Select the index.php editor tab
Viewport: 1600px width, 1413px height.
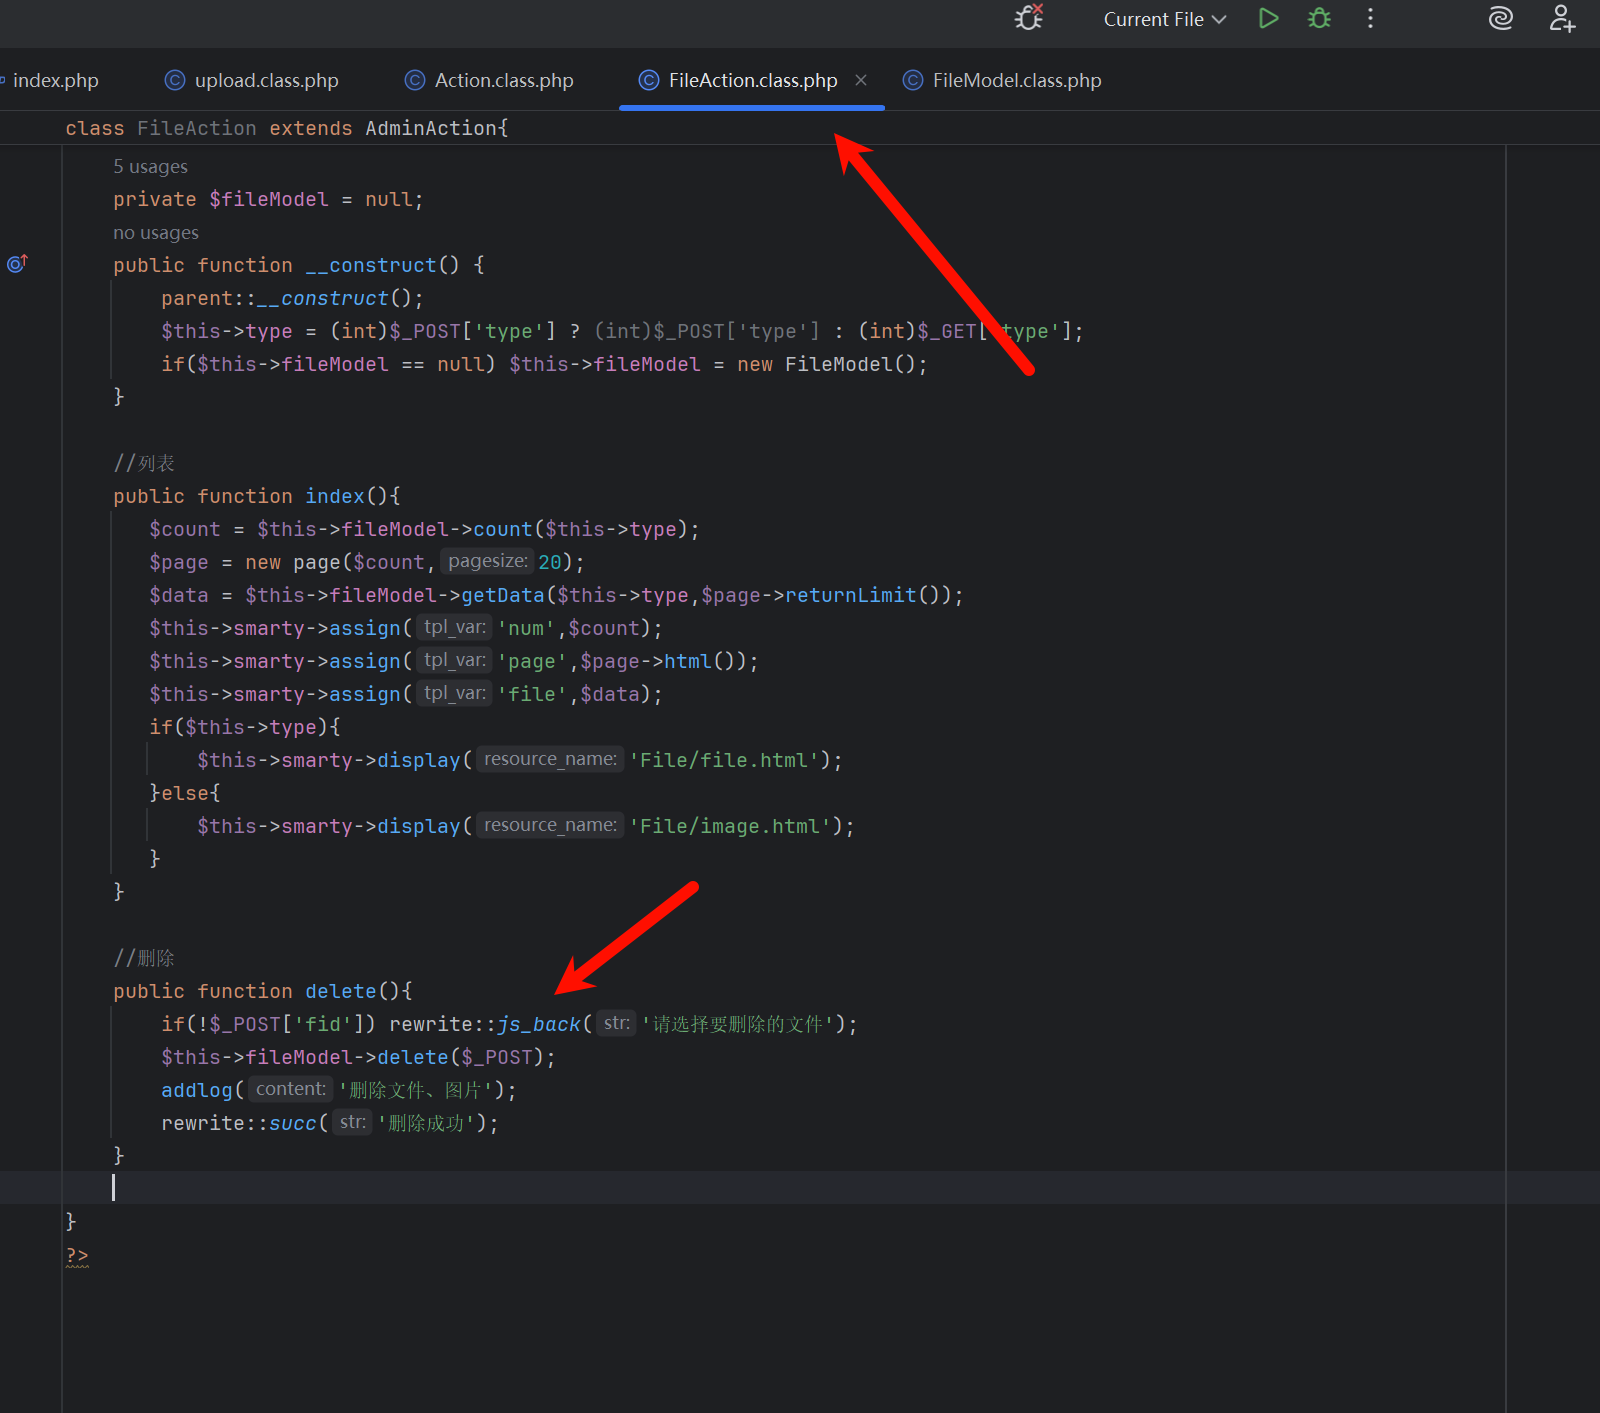pos(55,80)
